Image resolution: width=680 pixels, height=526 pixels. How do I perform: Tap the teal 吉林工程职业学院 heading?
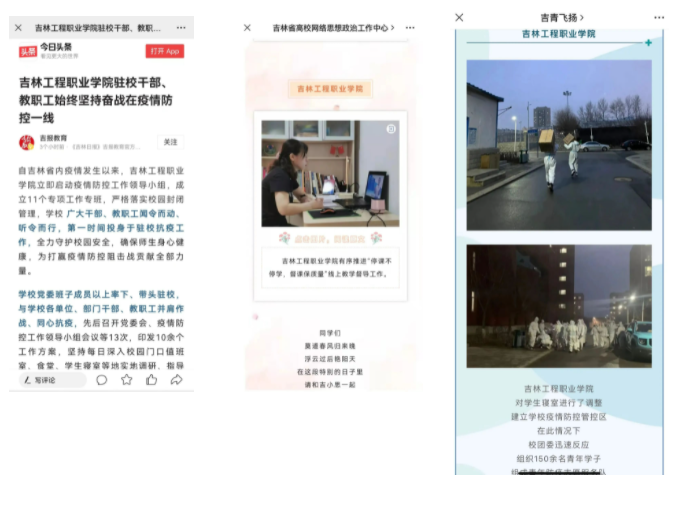pyautogui.click(x=559, y=34)
